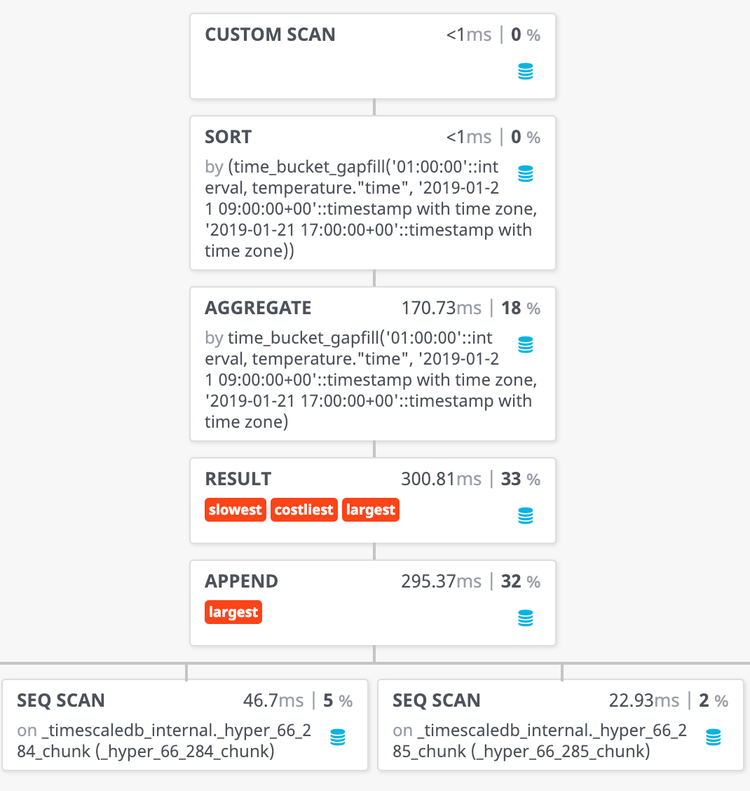Select the AGGREGATE node title

(258, 308)
